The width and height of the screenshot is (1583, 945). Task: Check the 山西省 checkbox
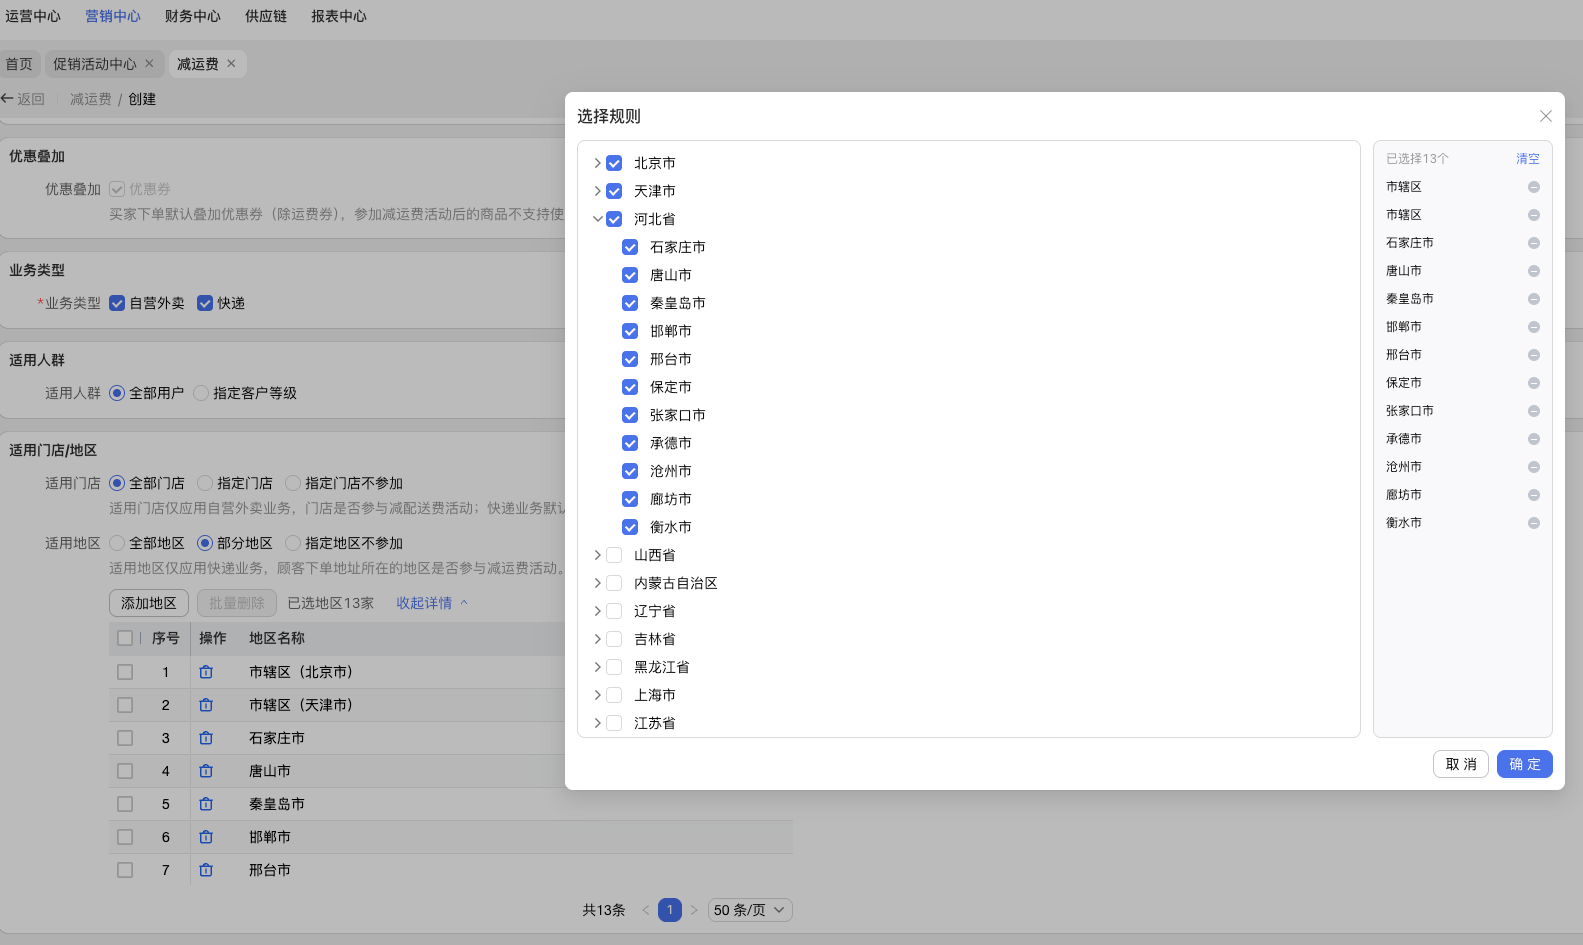pyautogui.click(x=614, y=555)
